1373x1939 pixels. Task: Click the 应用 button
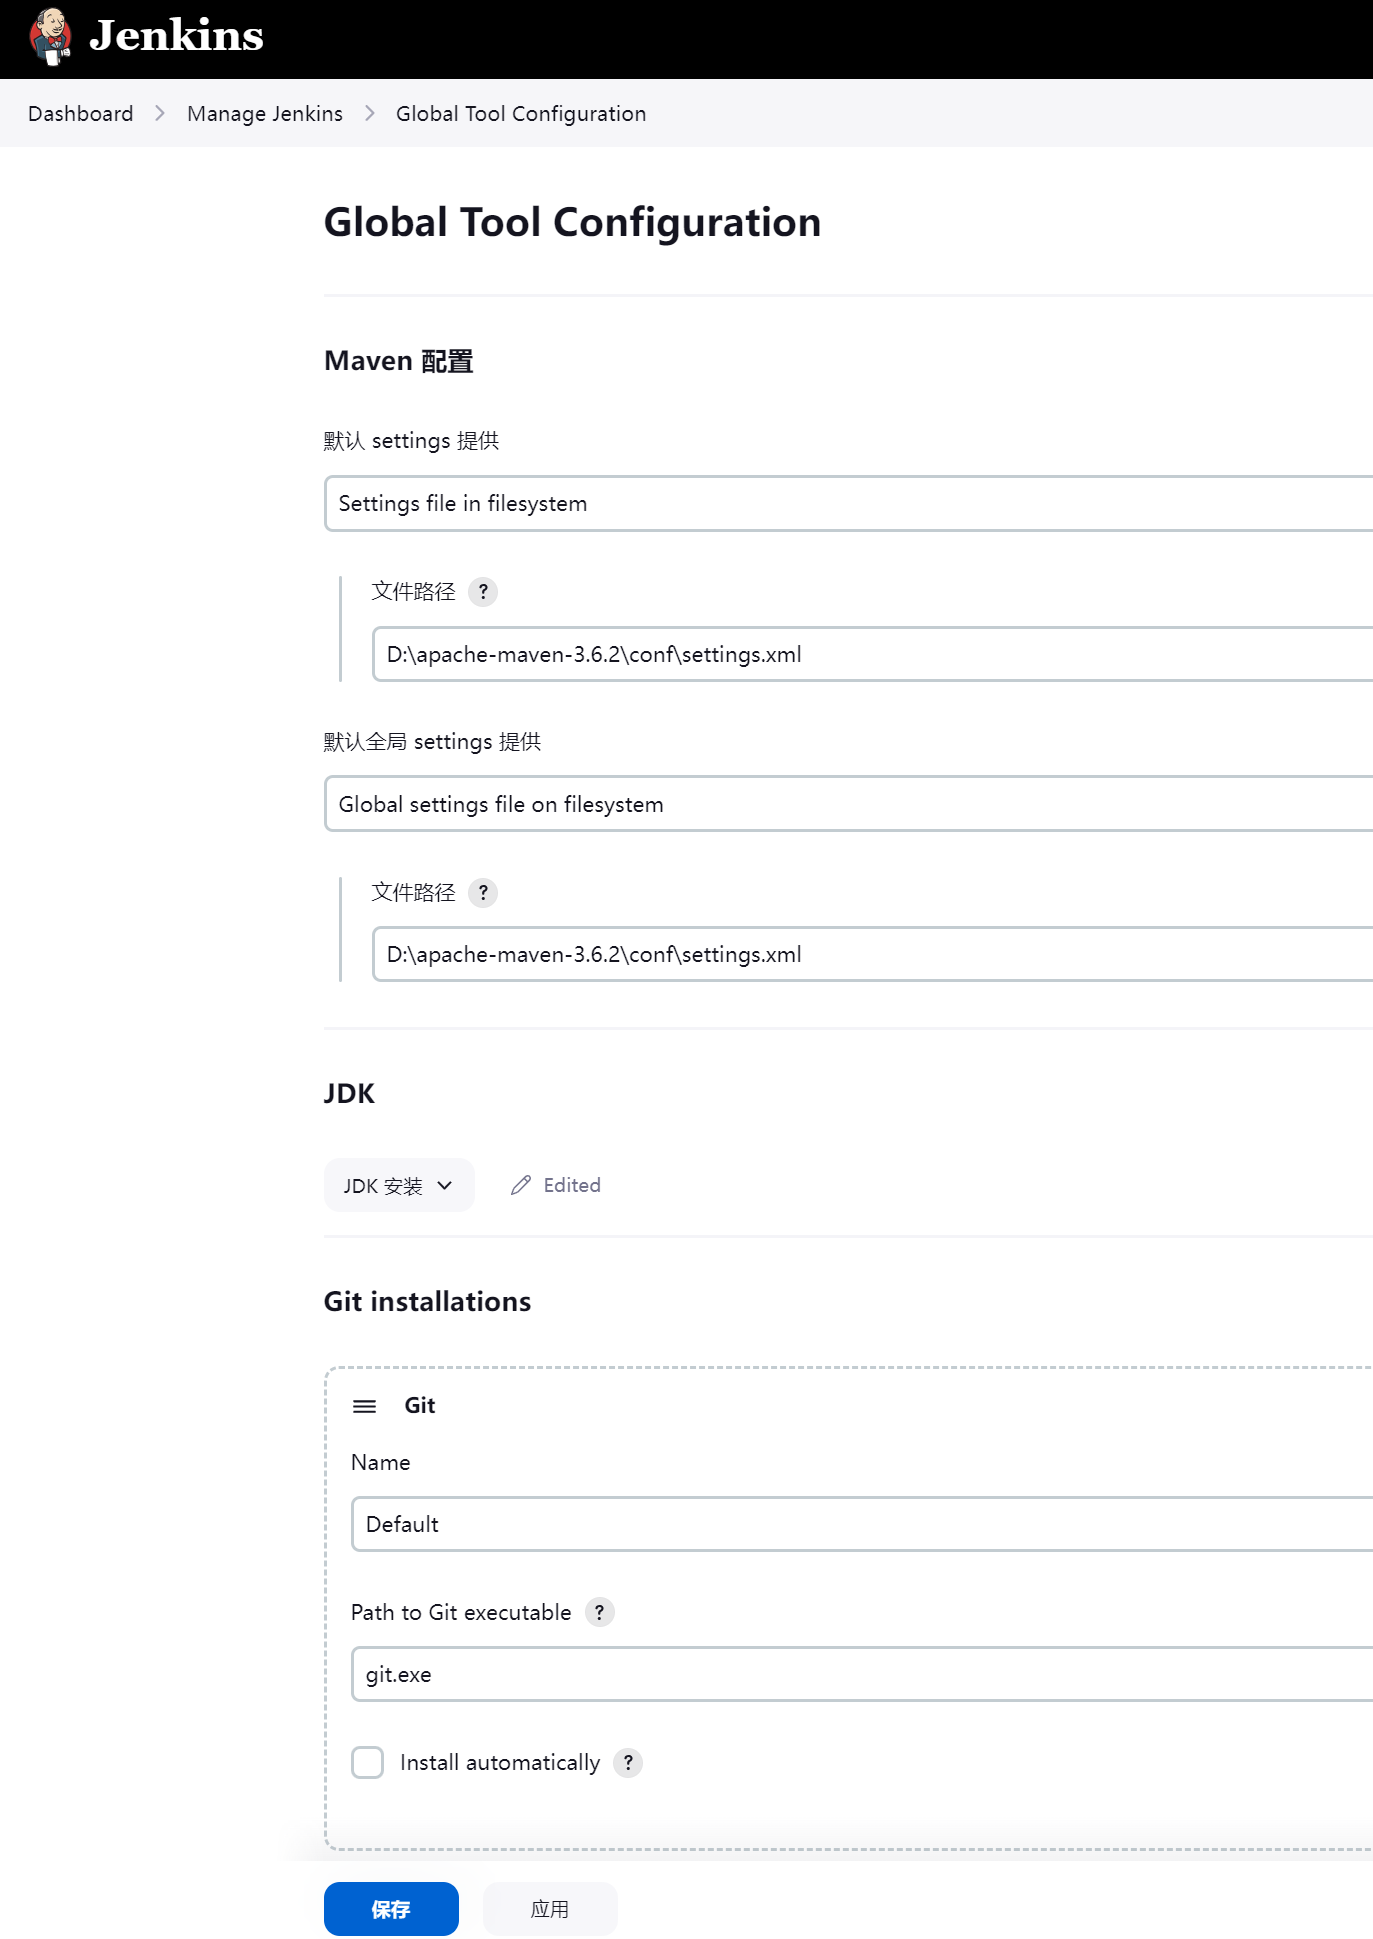pos(549,1908)
